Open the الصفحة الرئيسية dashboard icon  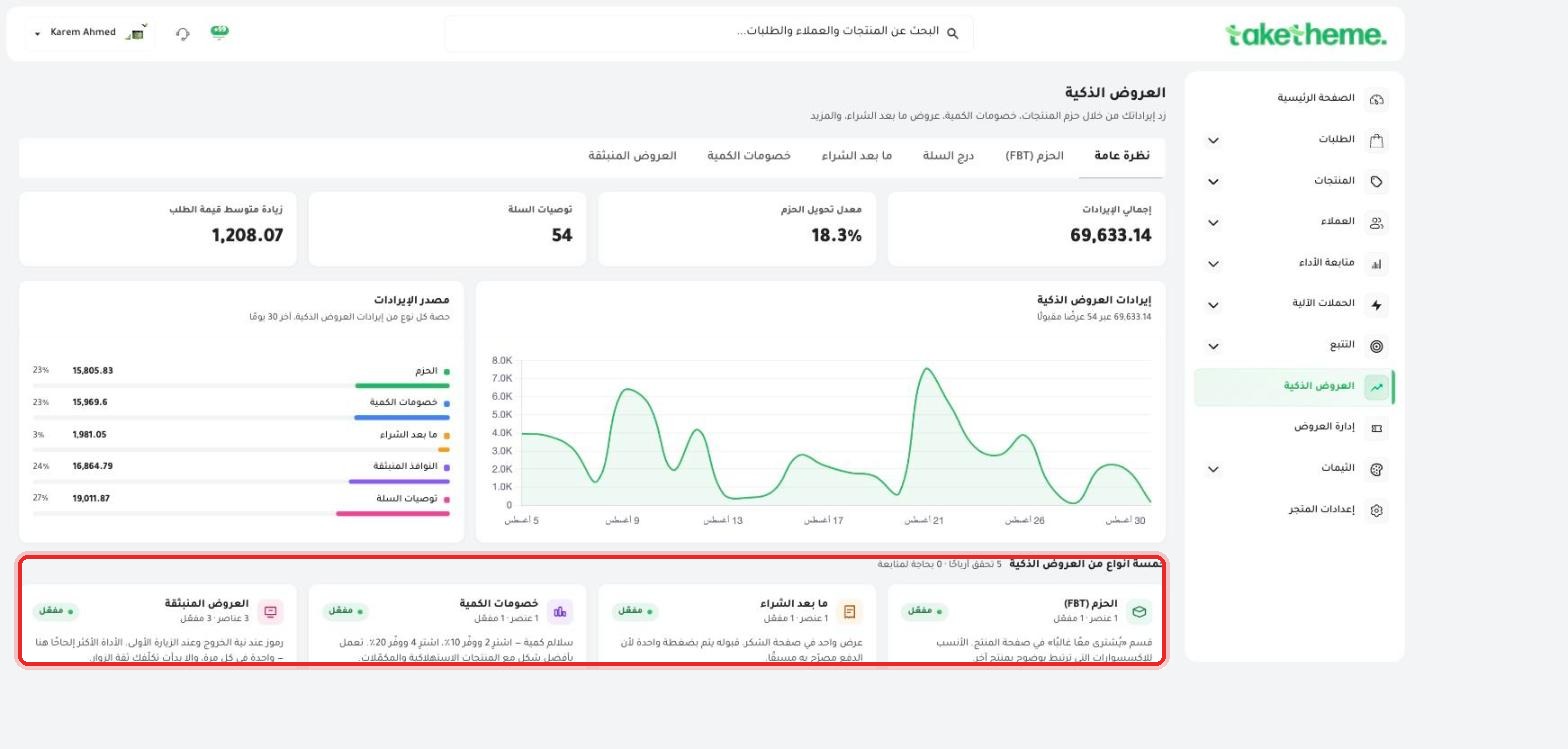click(x=1376, y=99)
